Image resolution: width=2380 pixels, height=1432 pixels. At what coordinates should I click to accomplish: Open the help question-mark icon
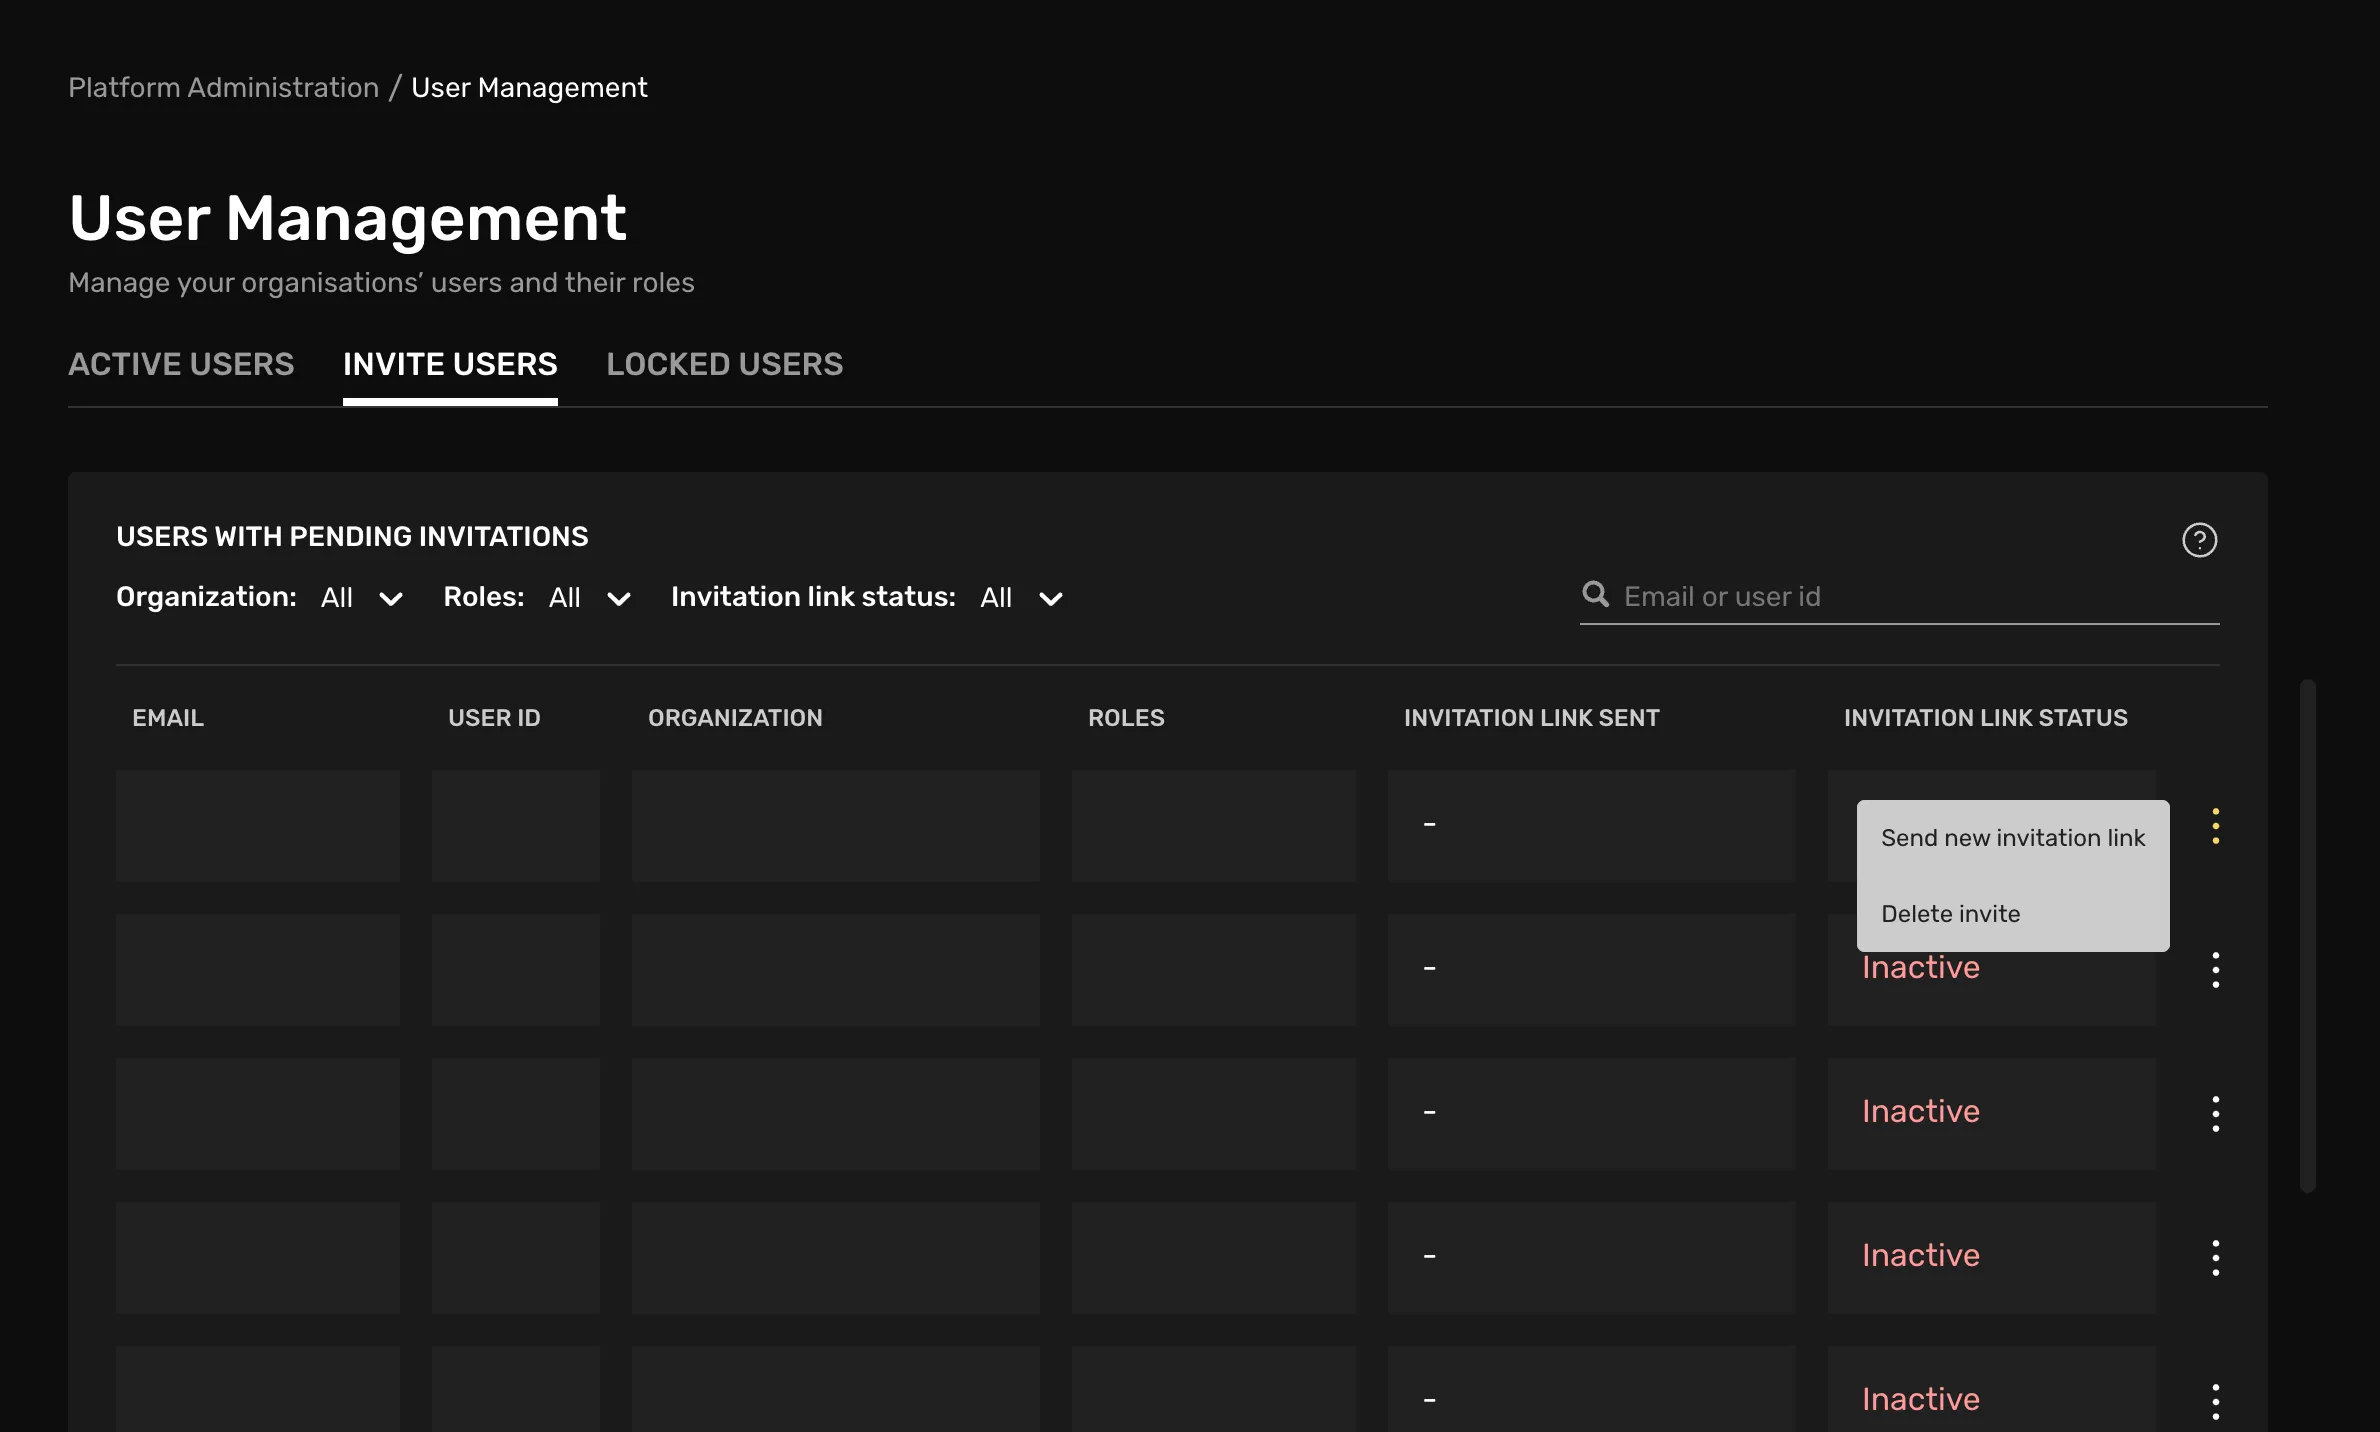2199,540
